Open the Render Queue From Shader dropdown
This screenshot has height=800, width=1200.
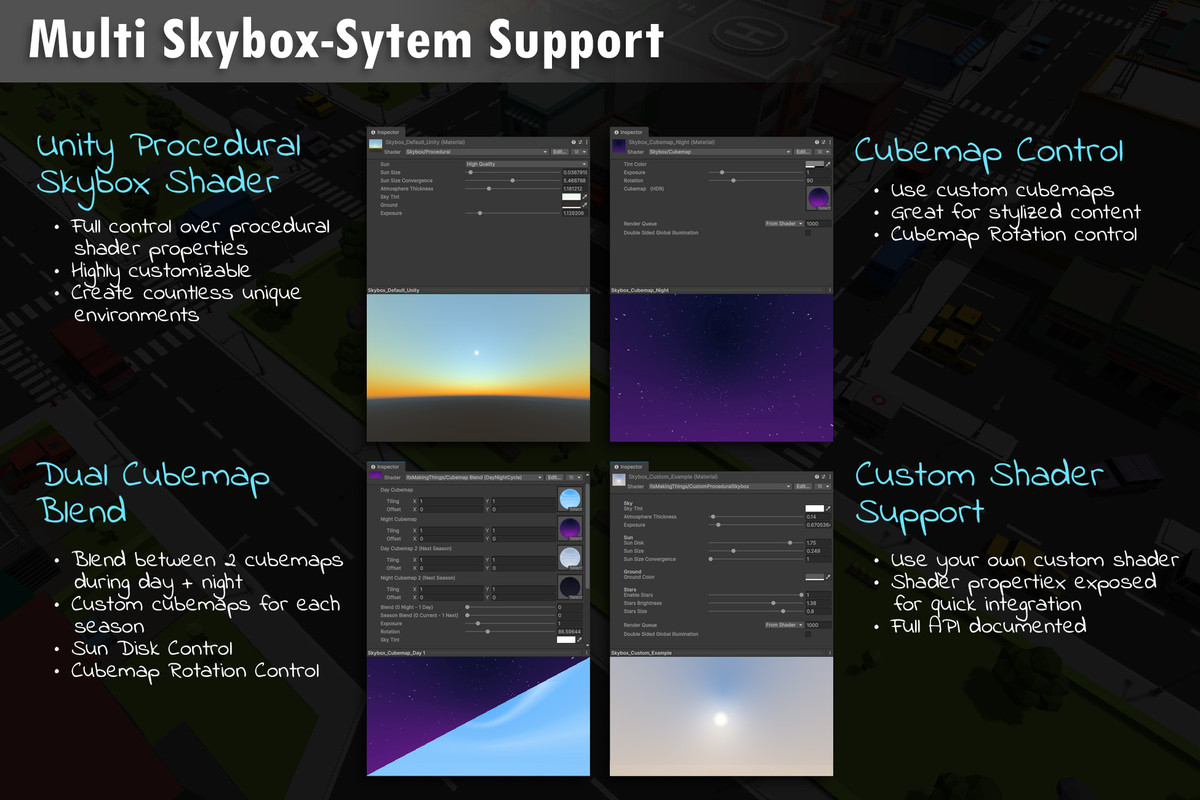784,223
